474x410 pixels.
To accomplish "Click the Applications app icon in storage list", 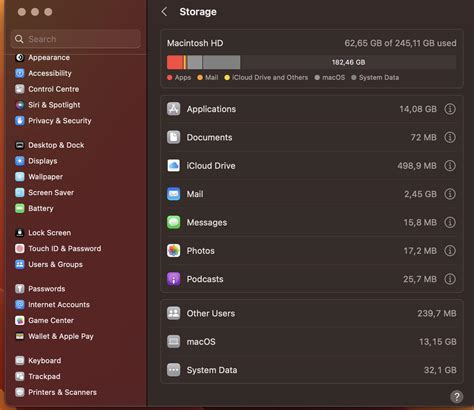I will point(174,109).
